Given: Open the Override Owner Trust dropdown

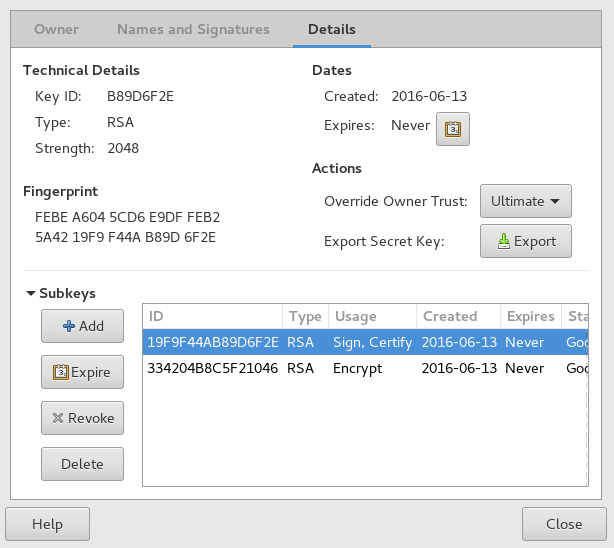Looking at the screenshot, I should click(526, 201).
